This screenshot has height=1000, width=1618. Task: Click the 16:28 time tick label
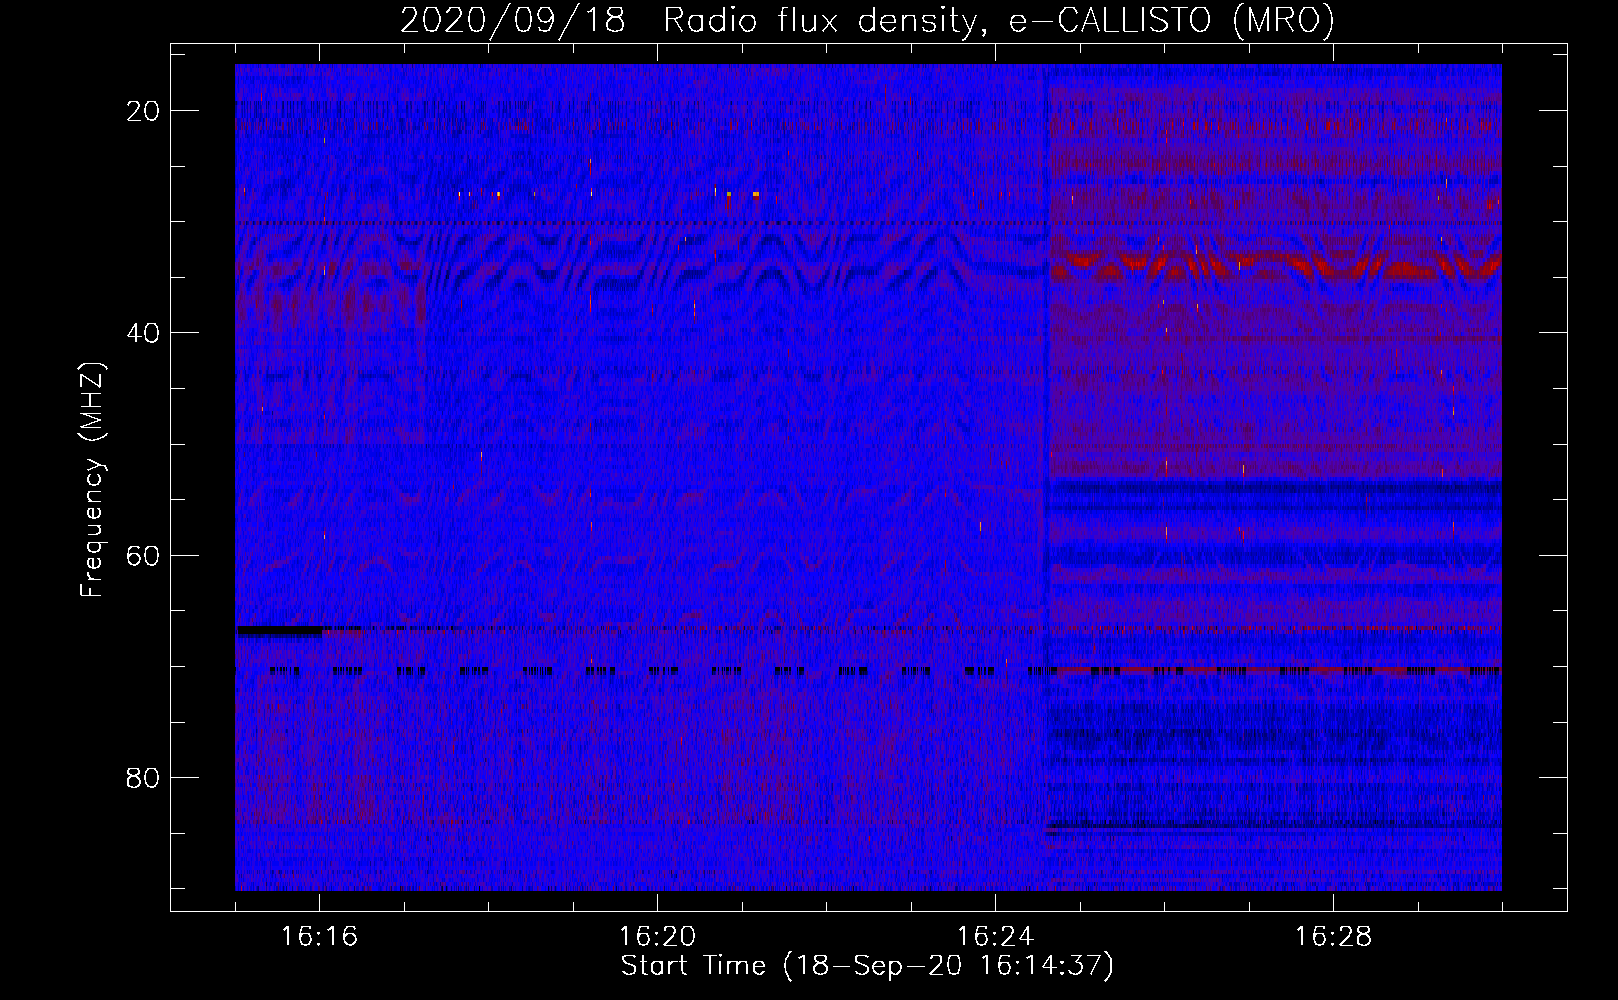tap(1333, 937)
